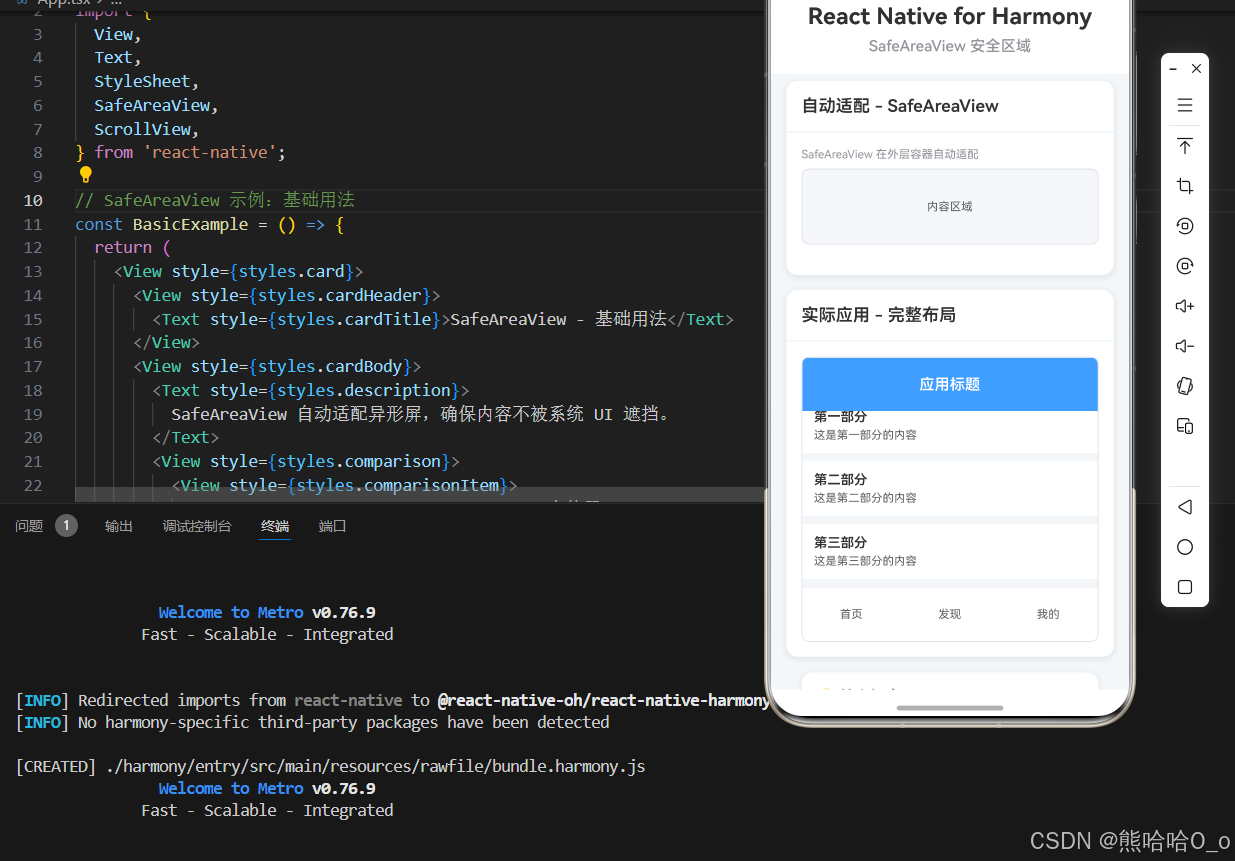
Task: Minimize the emulator toolbar panel
Action: coord(1173,69)
